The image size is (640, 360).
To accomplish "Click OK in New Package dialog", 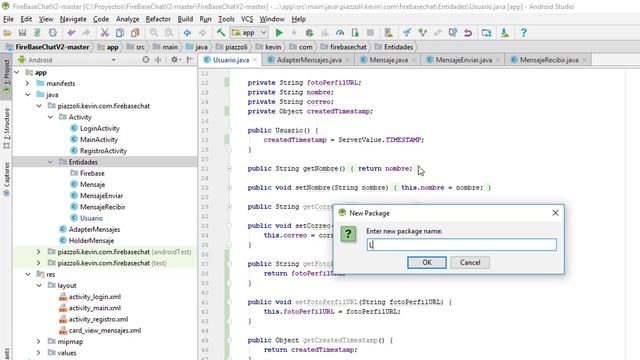I will [427, 262].
